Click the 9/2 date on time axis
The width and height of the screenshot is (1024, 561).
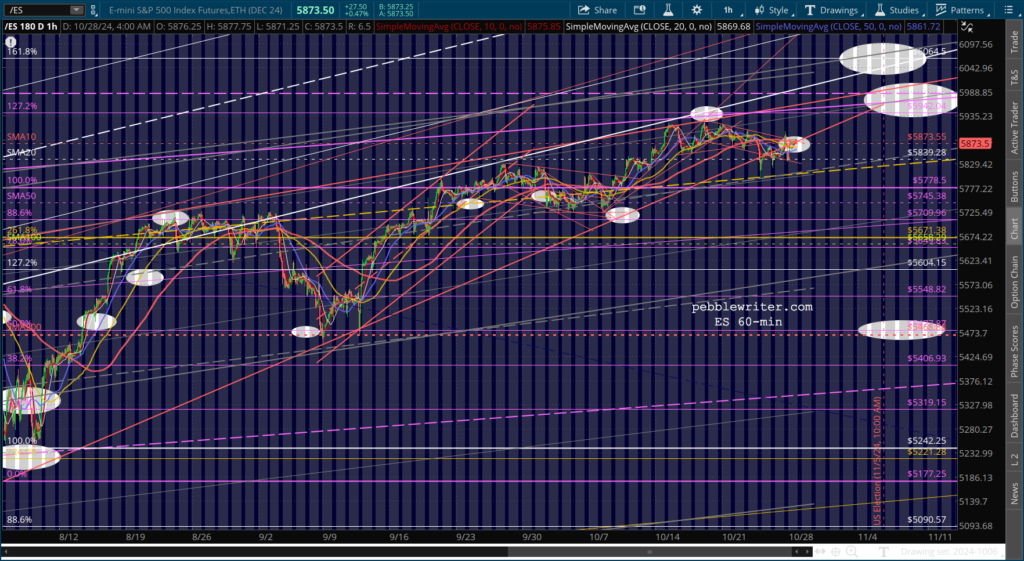(x=266, y=536)
